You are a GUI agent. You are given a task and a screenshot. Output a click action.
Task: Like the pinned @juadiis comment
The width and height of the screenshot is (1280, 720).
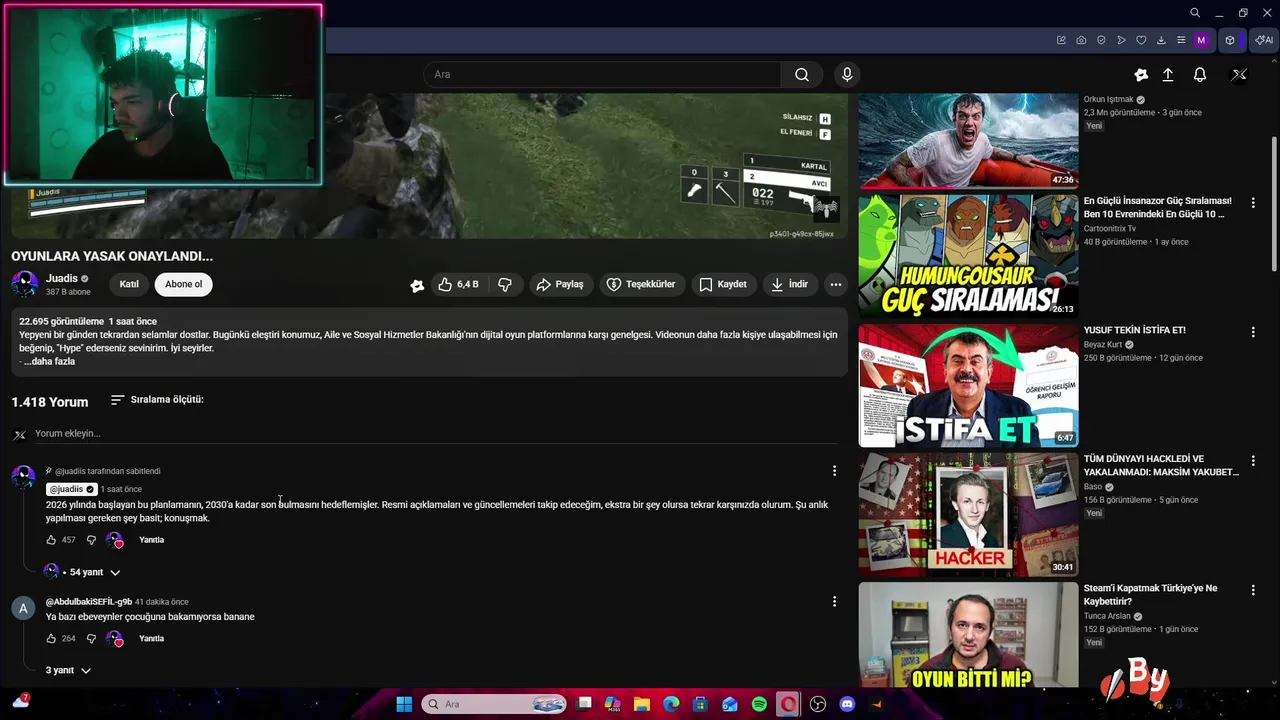51,540
